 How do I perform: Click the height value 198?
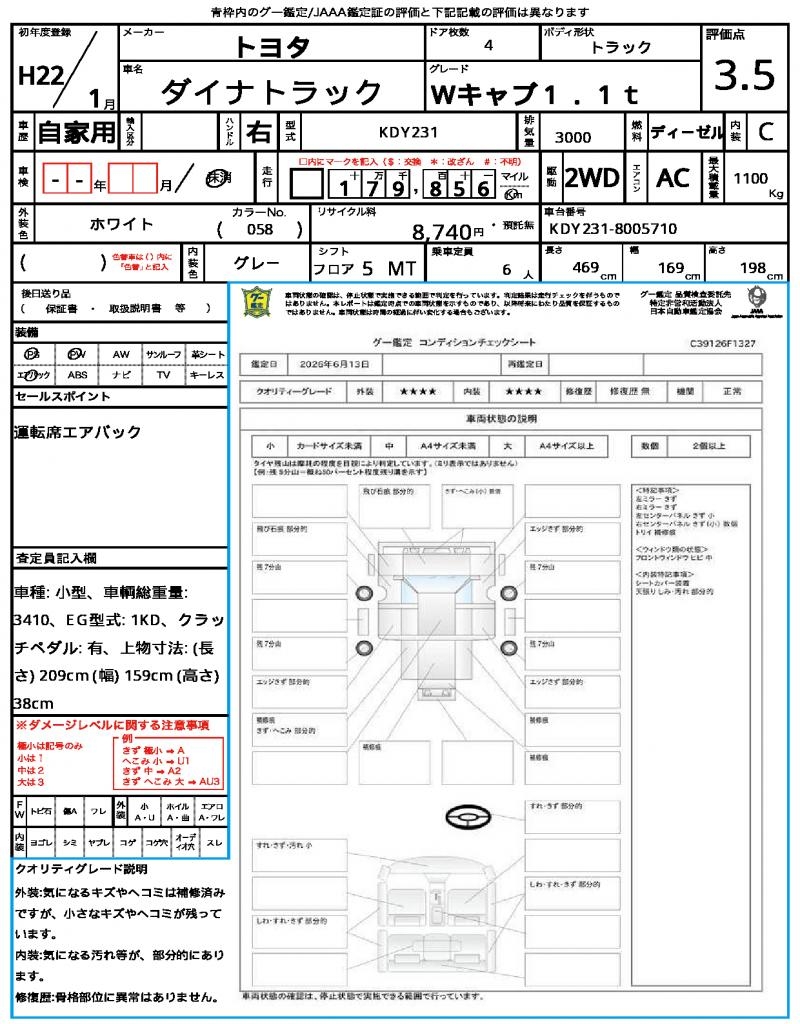pyautogui.click(x=752, y=268)
